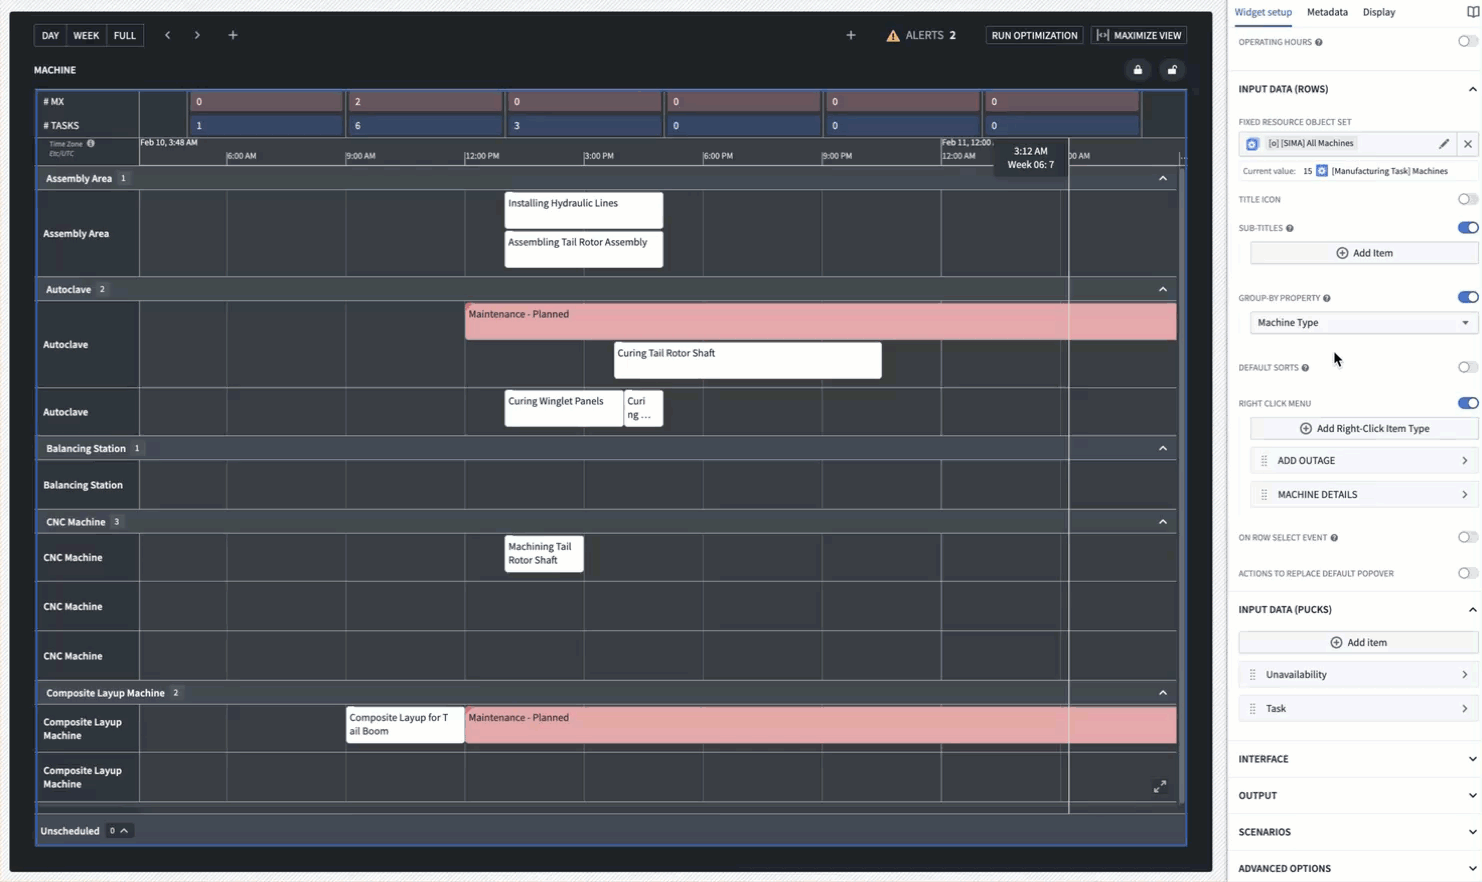The height and width of the screenshot is (882, 1482).
Task: Disable the Sub-Titles toggle
Action: [x=1467, y=227]
